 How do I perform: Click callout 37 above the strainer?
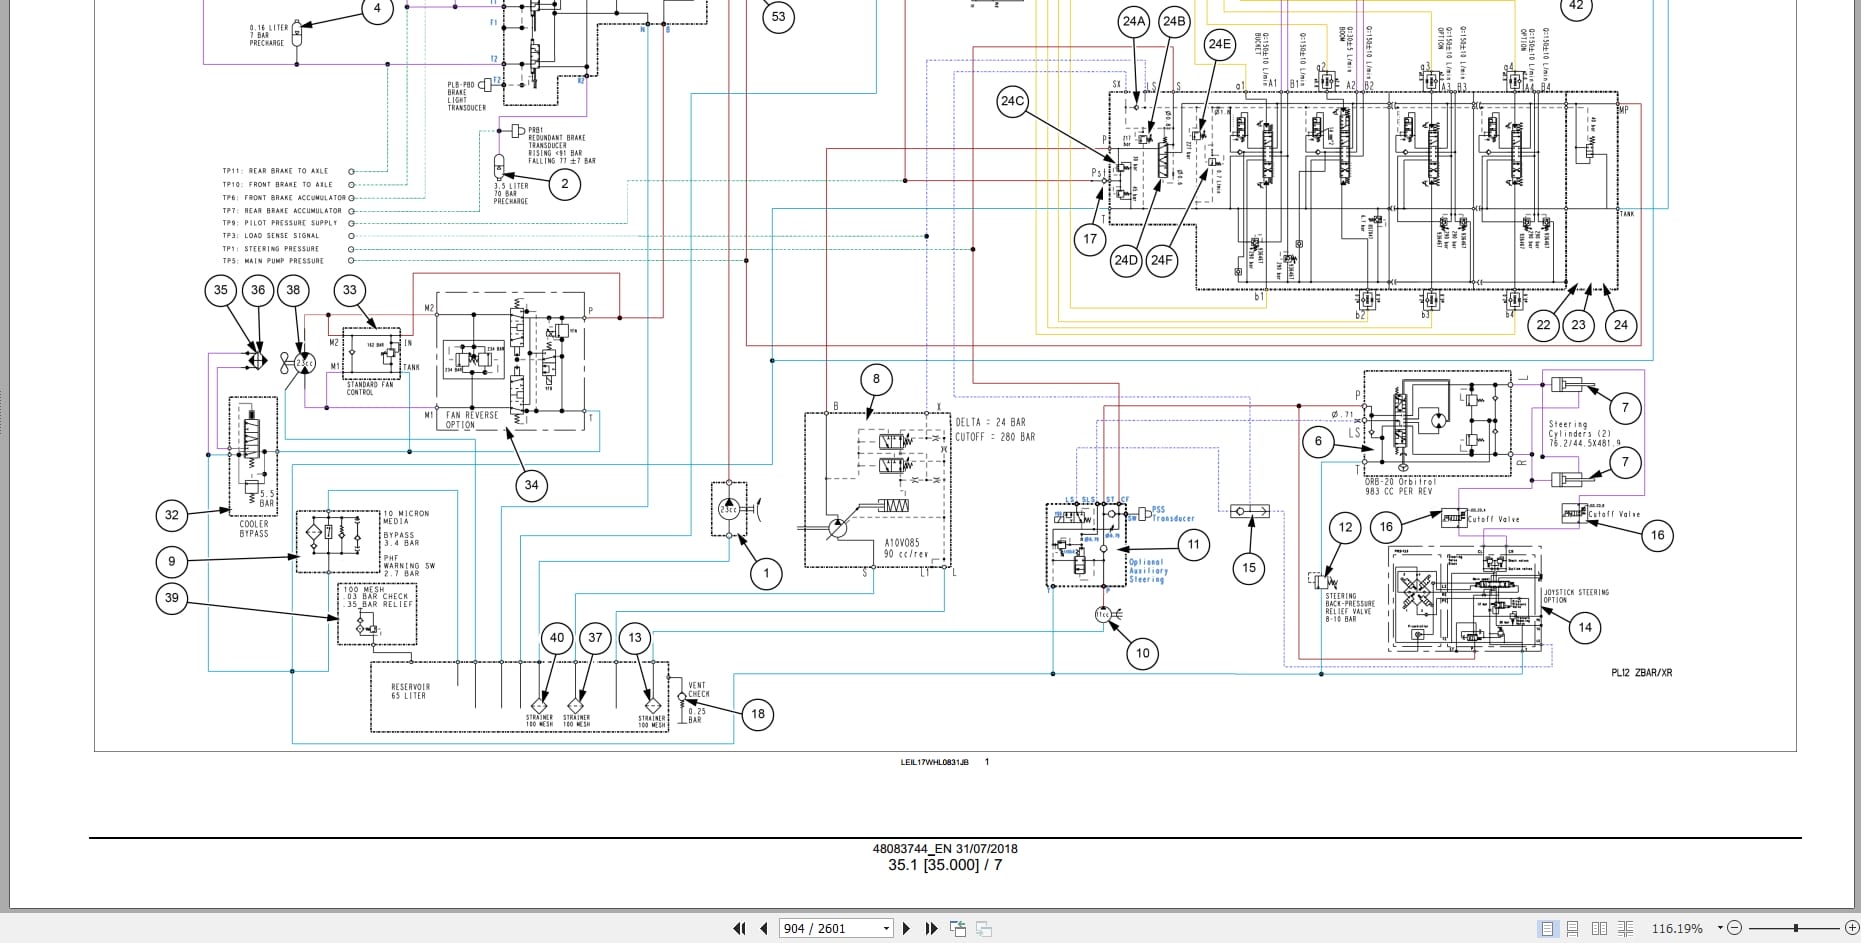(596, 638)
